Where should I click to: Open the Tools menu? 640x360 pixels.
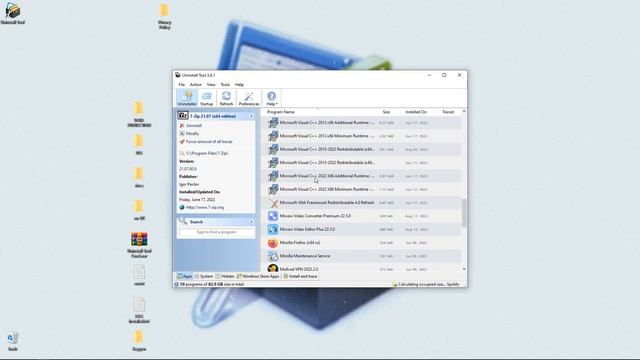click(x=225, y=84)
